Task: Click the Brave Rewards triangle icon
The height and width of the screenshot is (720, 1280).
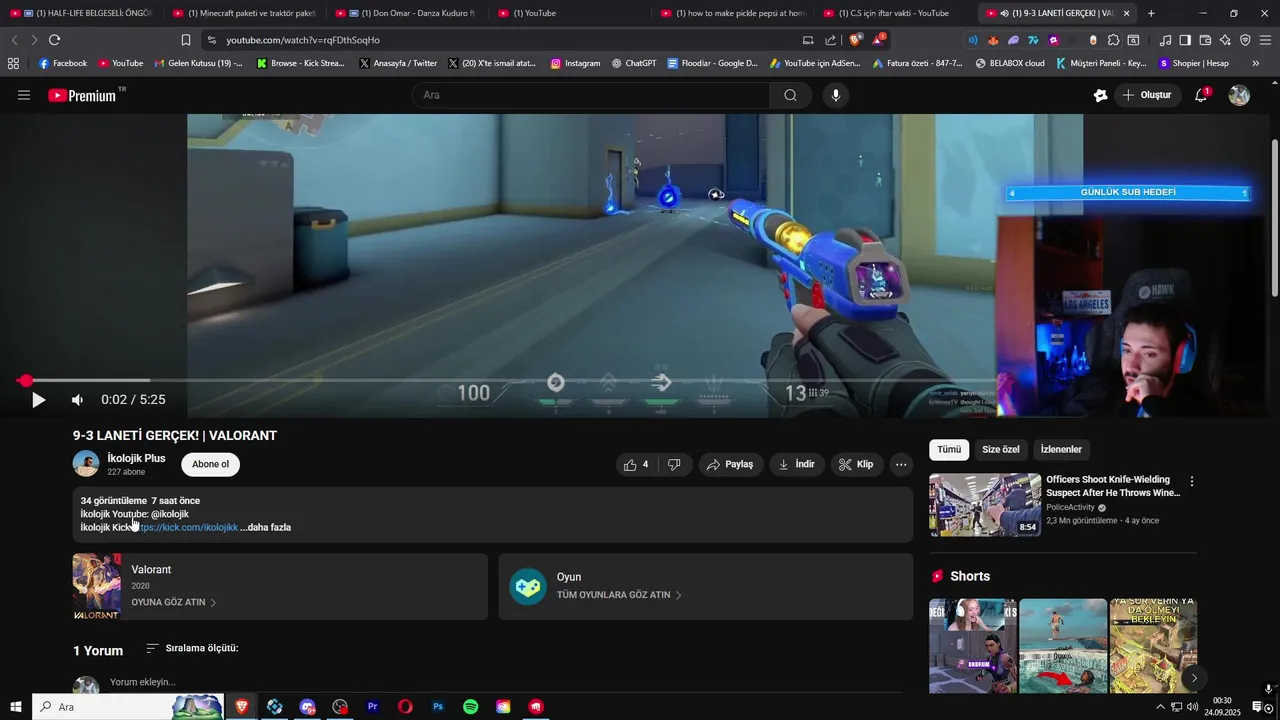Action: 877,40
